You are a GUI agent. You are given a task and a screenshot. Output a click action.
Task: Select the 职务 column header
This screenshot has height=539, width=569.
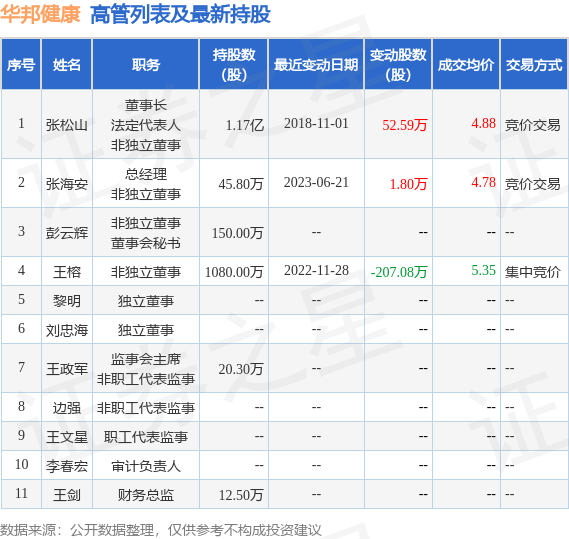point(146,65)
